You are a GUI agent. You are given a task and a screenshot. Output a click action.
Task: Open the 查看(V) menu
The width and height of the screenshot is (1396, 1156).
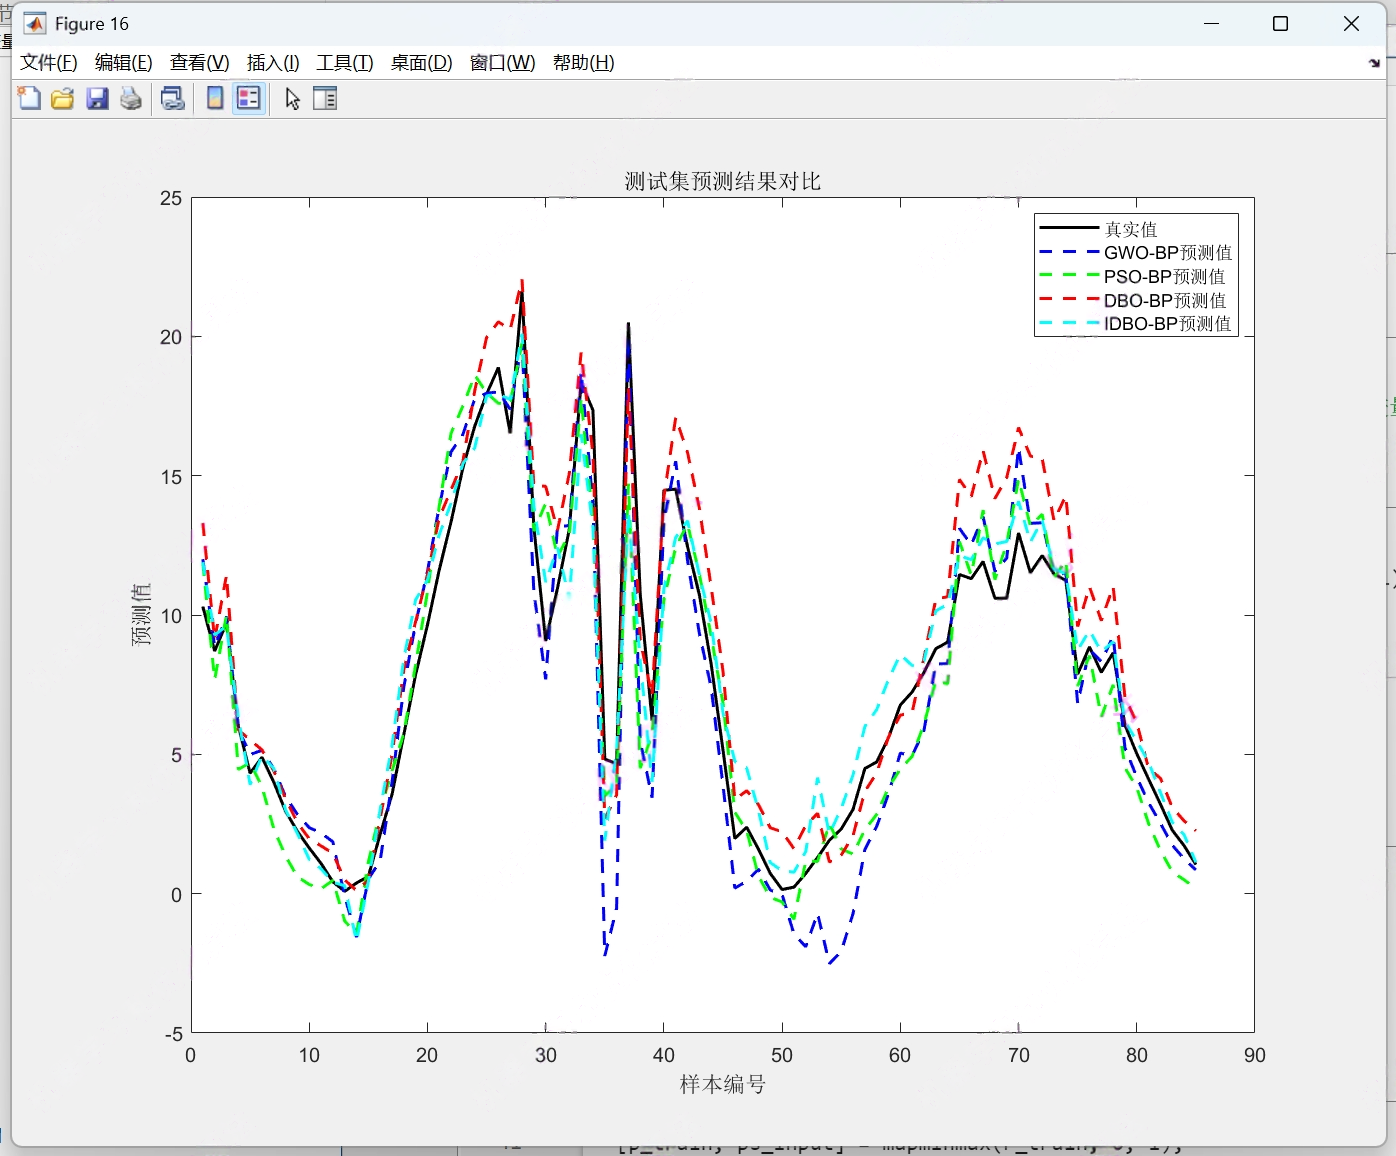(200, 63)
